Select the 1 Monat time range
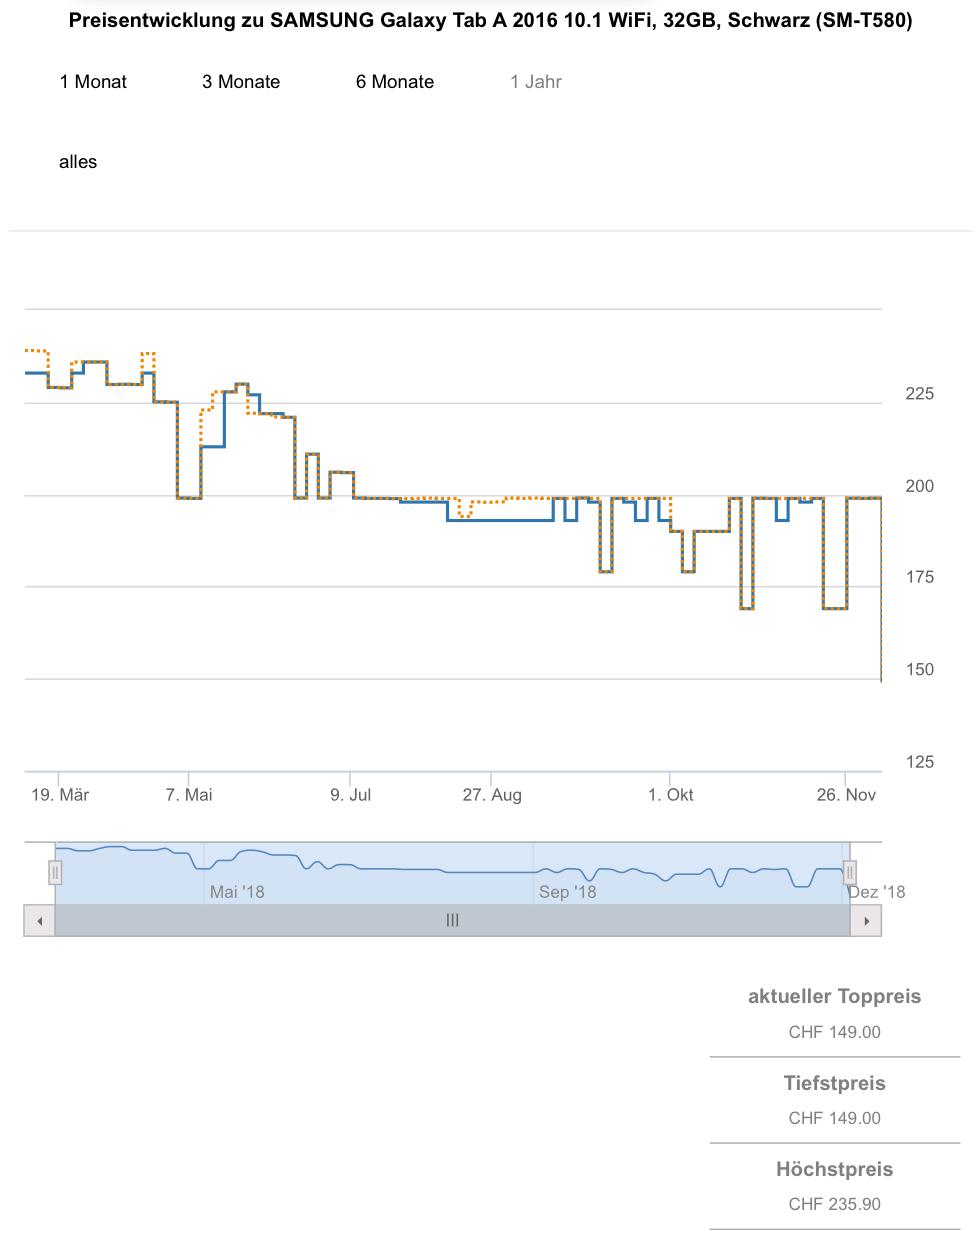This screenshot has height=1248, width=979. coord(93,82)
